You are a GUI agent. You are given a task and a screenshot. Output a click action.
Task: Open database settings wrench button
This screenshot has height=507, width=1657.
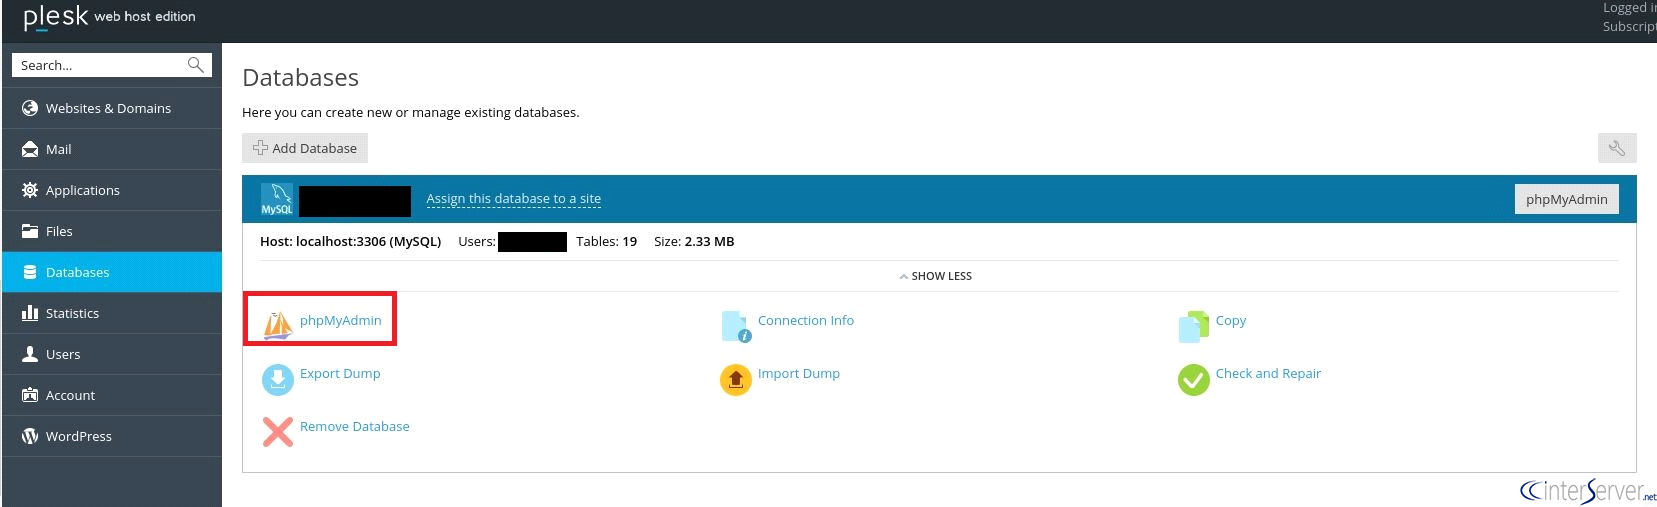(1617, 148)
